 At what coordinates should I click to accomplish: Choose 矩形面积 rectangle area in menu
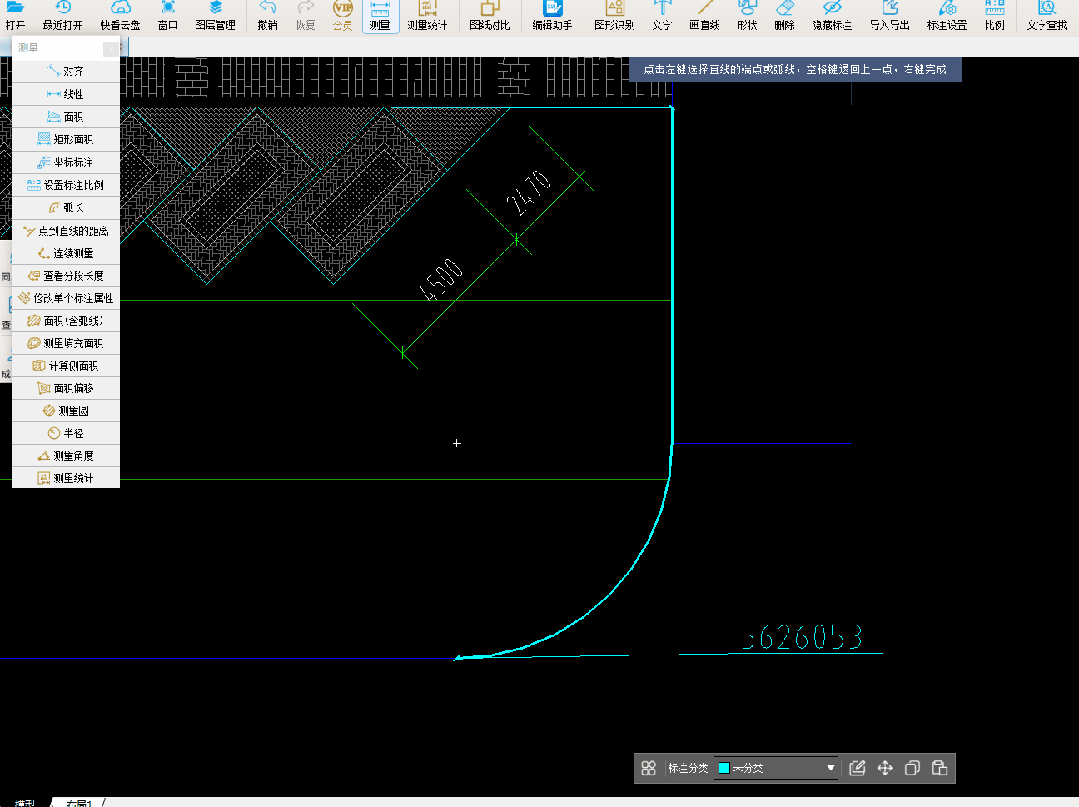(x=66, y=139)
